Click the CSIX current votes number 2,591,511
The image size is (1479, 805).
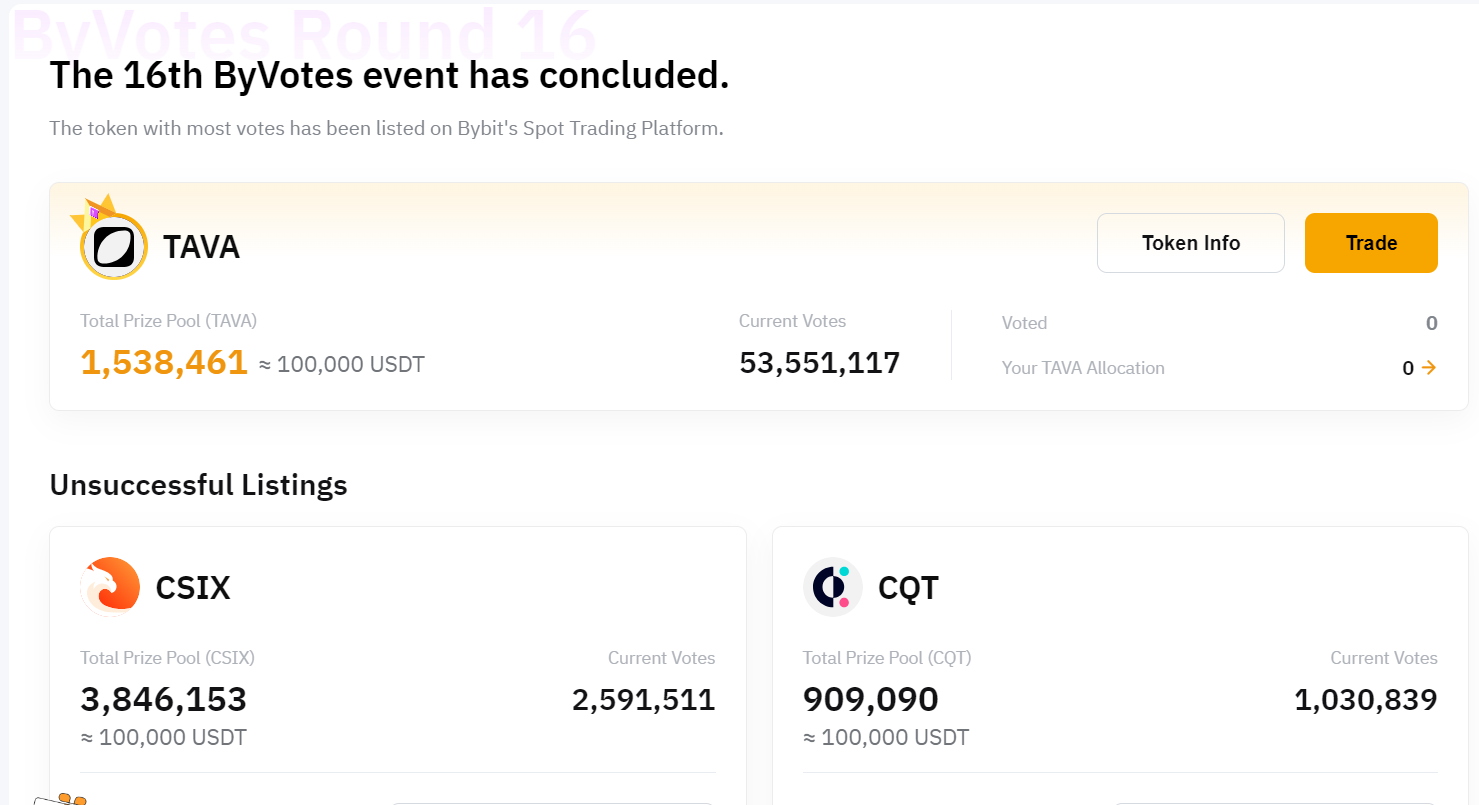(643, 699)
